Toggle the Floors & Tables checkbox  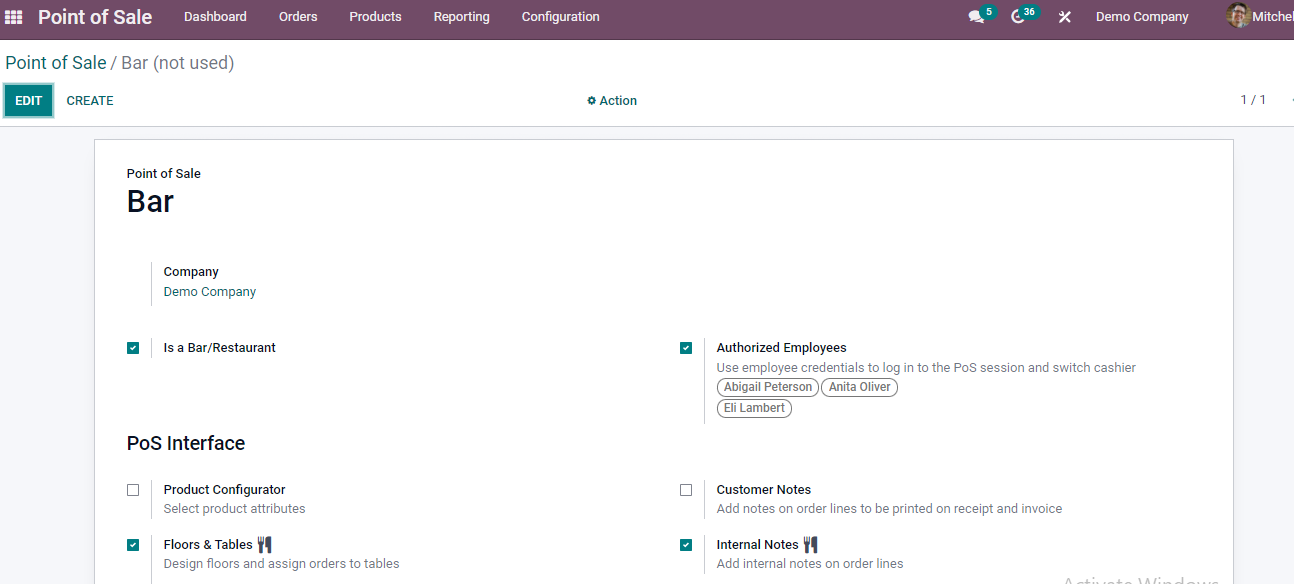point(133,545)
